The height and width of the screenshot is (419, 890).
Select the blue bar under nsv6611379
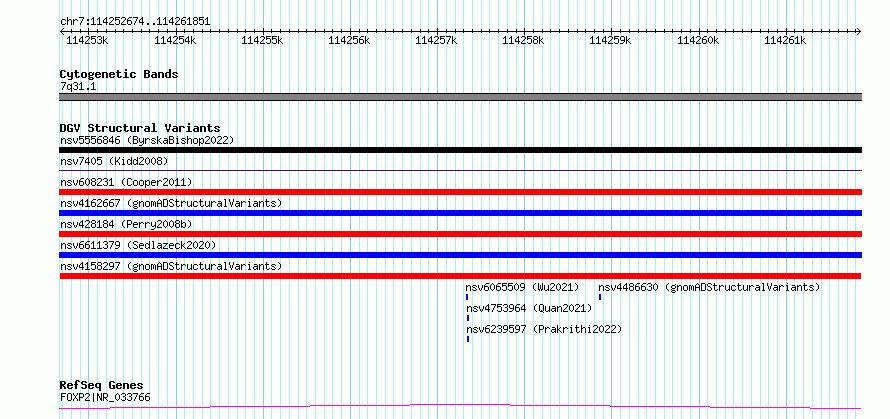pyautogui.click(x=460, y=255)
